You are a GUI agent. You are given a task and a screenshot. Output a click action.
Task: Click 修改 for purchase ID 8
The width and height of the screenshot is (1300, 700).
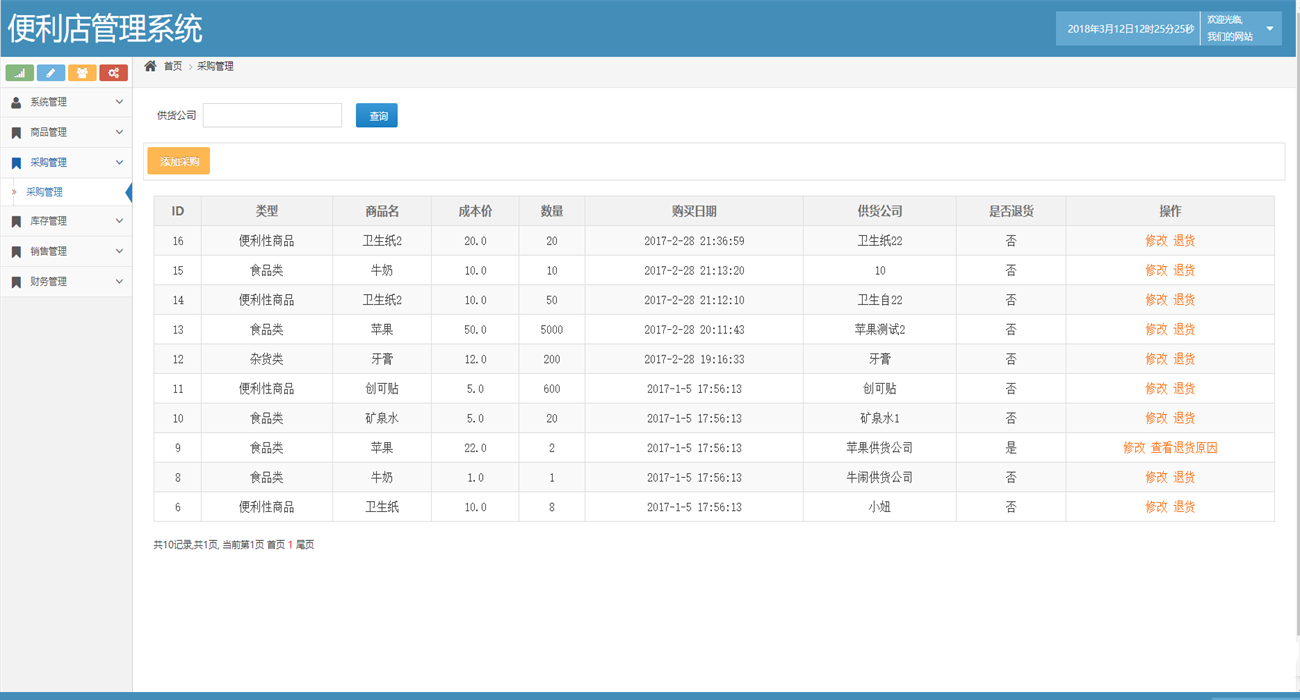[x=1156, y=477]
